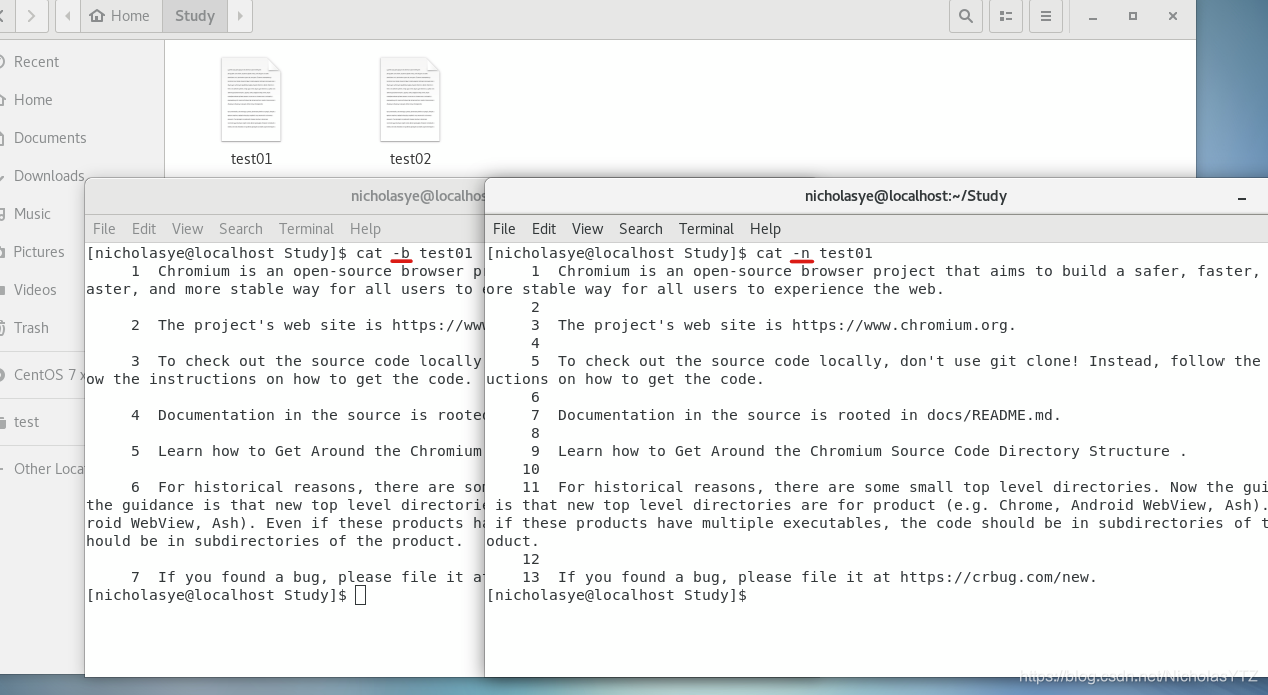This screenshot has width=1268, height=695.
Task: Open Edit menu in the left terminal
Action: 144,229
